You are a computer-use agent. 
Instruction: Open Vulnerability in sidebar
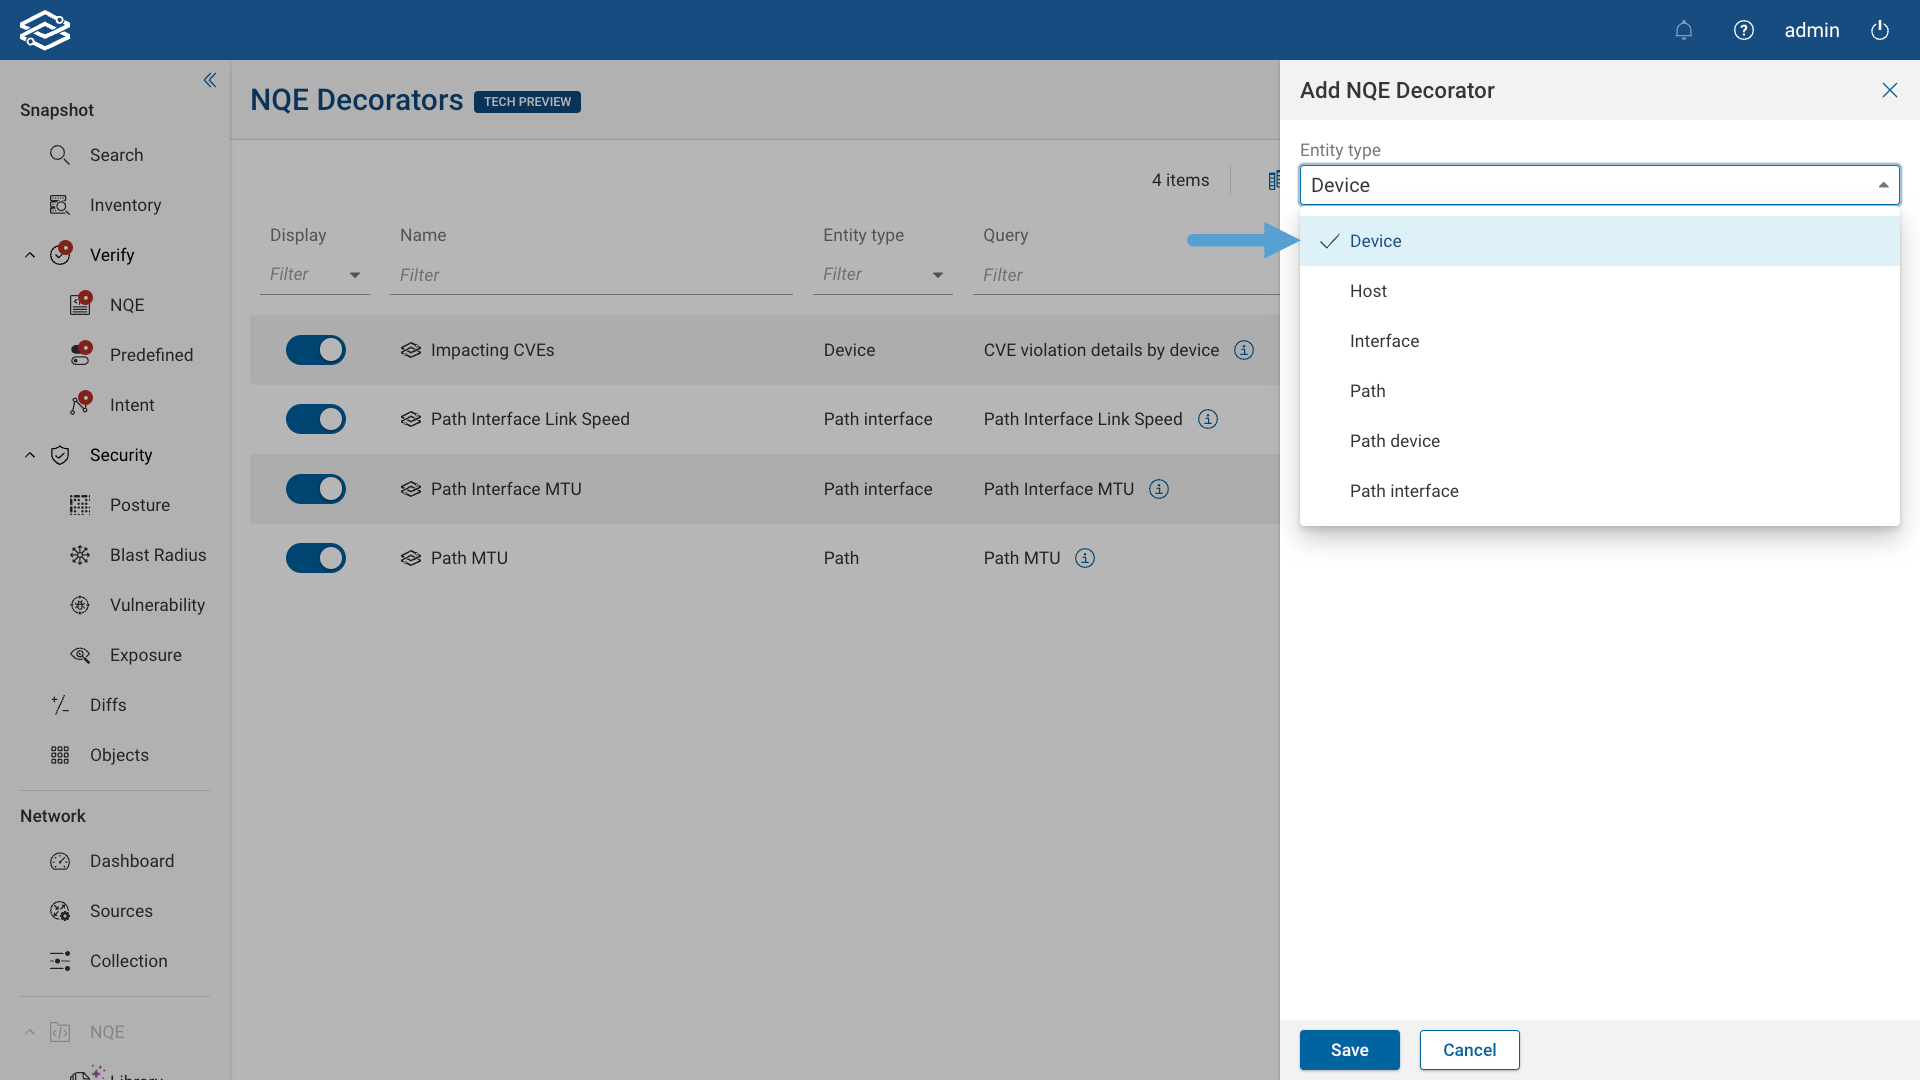[x=157, y=605]
